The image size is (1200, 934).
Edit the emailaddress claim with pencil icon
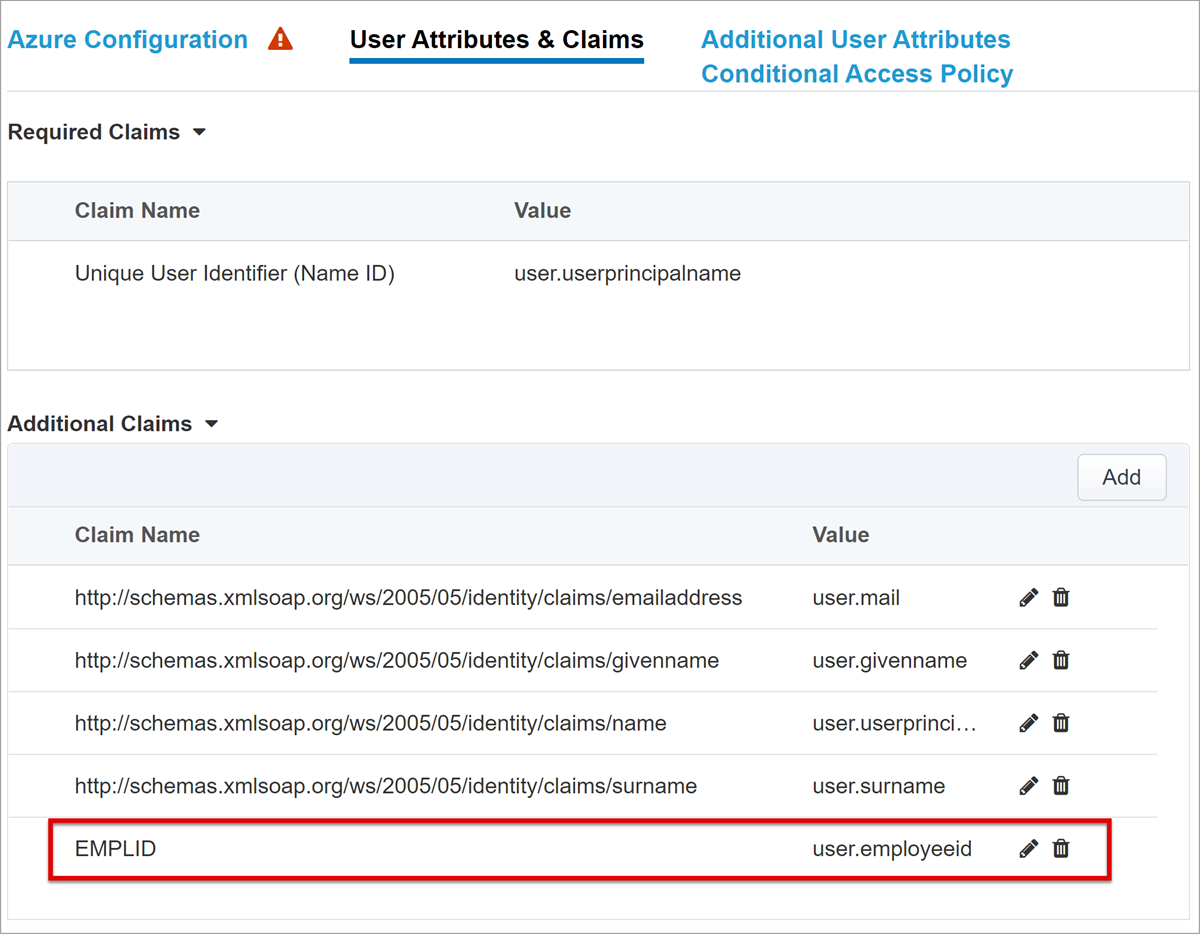click(x=1028, y=598)
